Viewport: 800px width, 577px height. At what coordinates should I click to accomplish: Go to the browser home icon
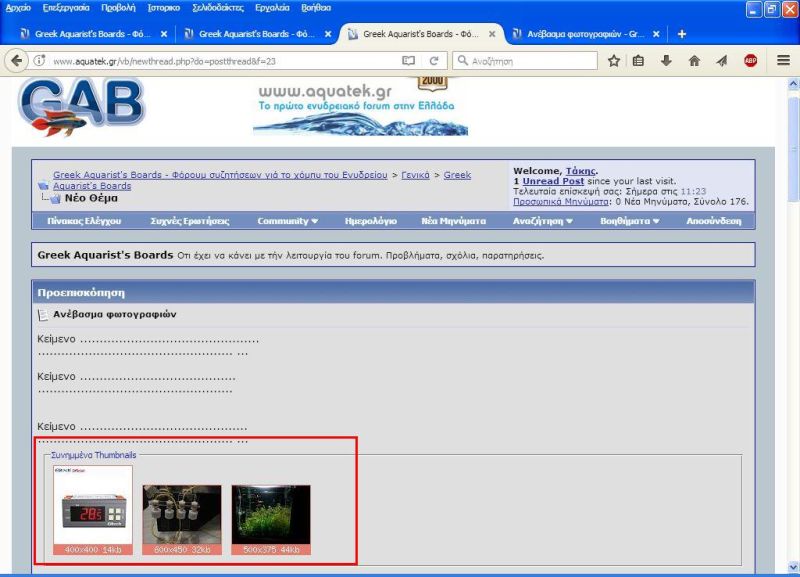coord(694,60)
